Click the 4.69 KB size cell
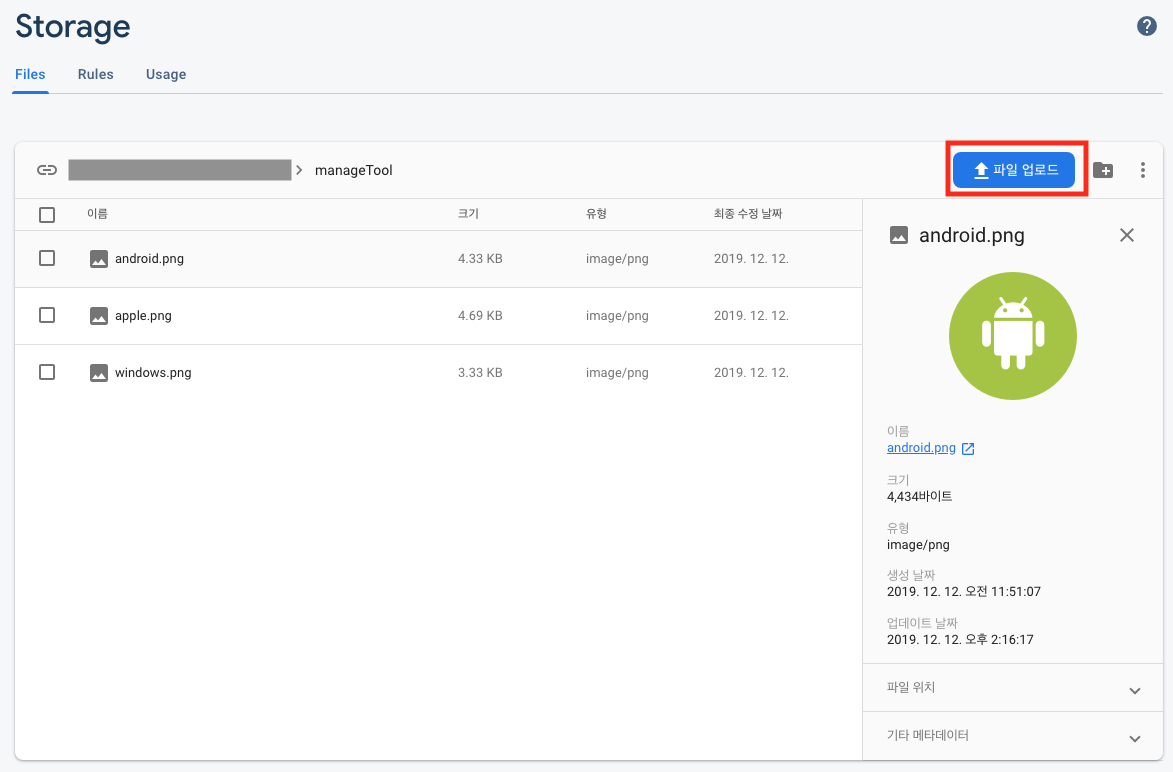Screen dimensions: 1173x772 pyautogui.click(x=480, y=316)
